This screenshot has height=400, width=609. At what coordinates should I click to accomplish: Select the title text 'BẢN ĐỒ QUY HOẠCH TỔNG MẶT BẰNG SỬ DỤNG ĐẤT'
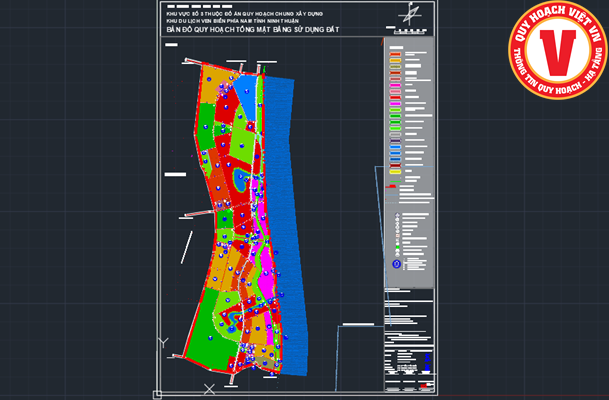pos(253,31)
